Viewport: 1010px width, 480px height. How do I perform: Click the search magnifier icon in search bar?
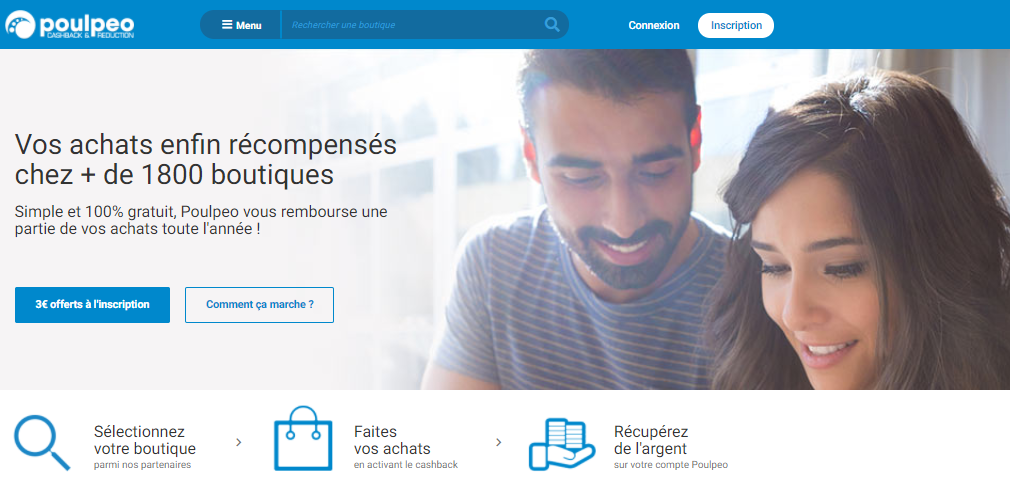click(x=552, y=24)
